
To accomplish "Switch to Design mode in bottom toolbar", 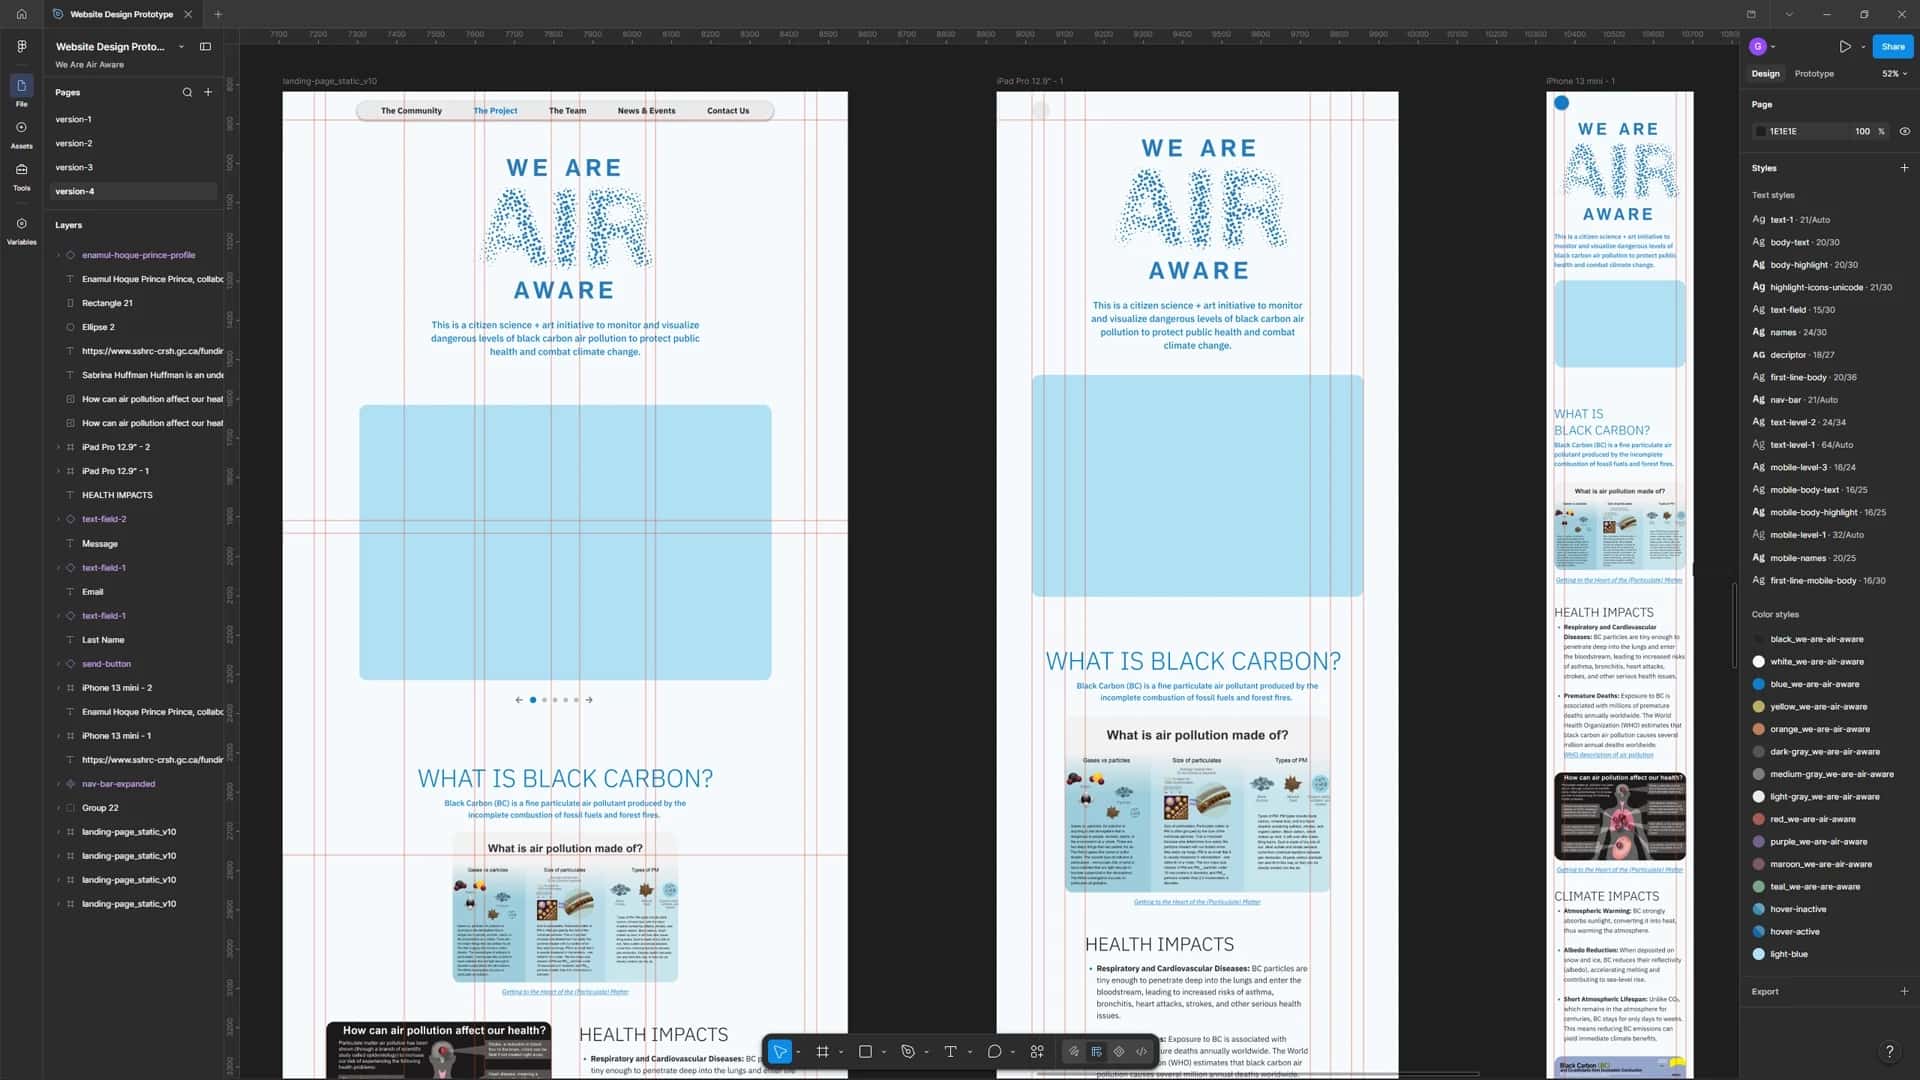I will [1096, 1051].
